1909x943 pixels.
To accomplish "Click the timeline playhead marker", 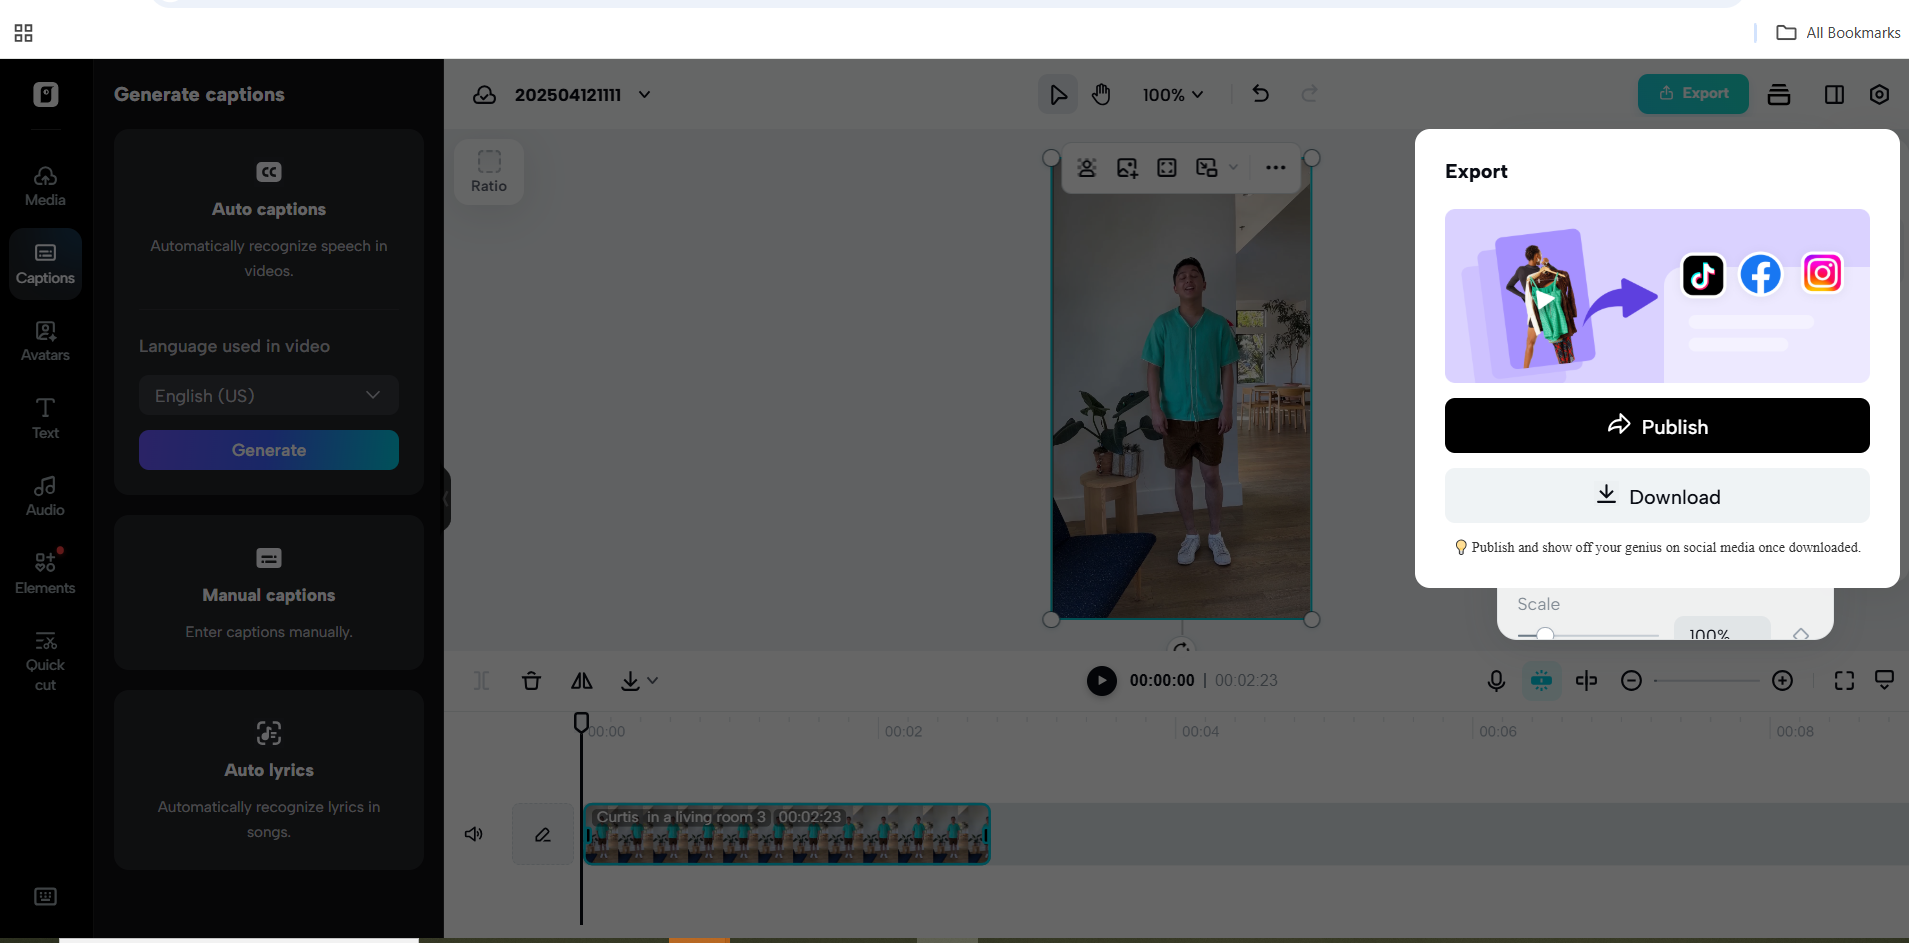I will point(581,722).
